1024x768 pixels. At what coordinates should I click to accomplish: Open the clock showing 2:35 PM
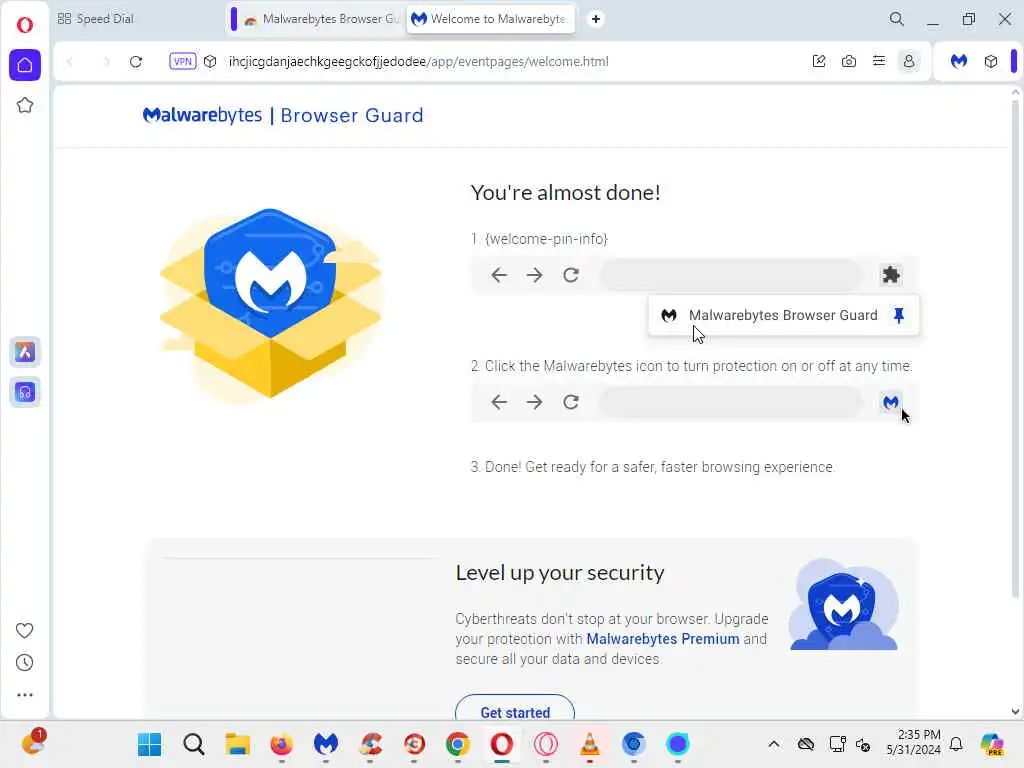(914, 742)
